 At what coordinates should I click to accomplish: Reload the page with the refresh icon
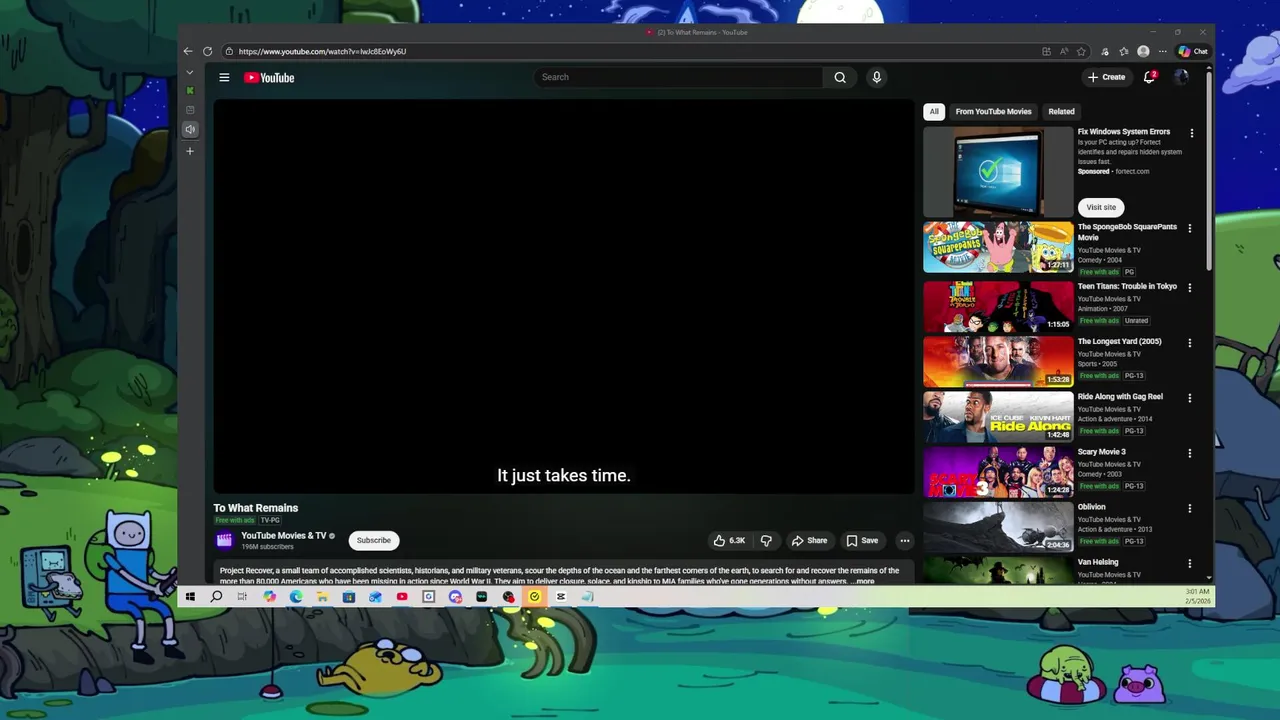(207, 51)
